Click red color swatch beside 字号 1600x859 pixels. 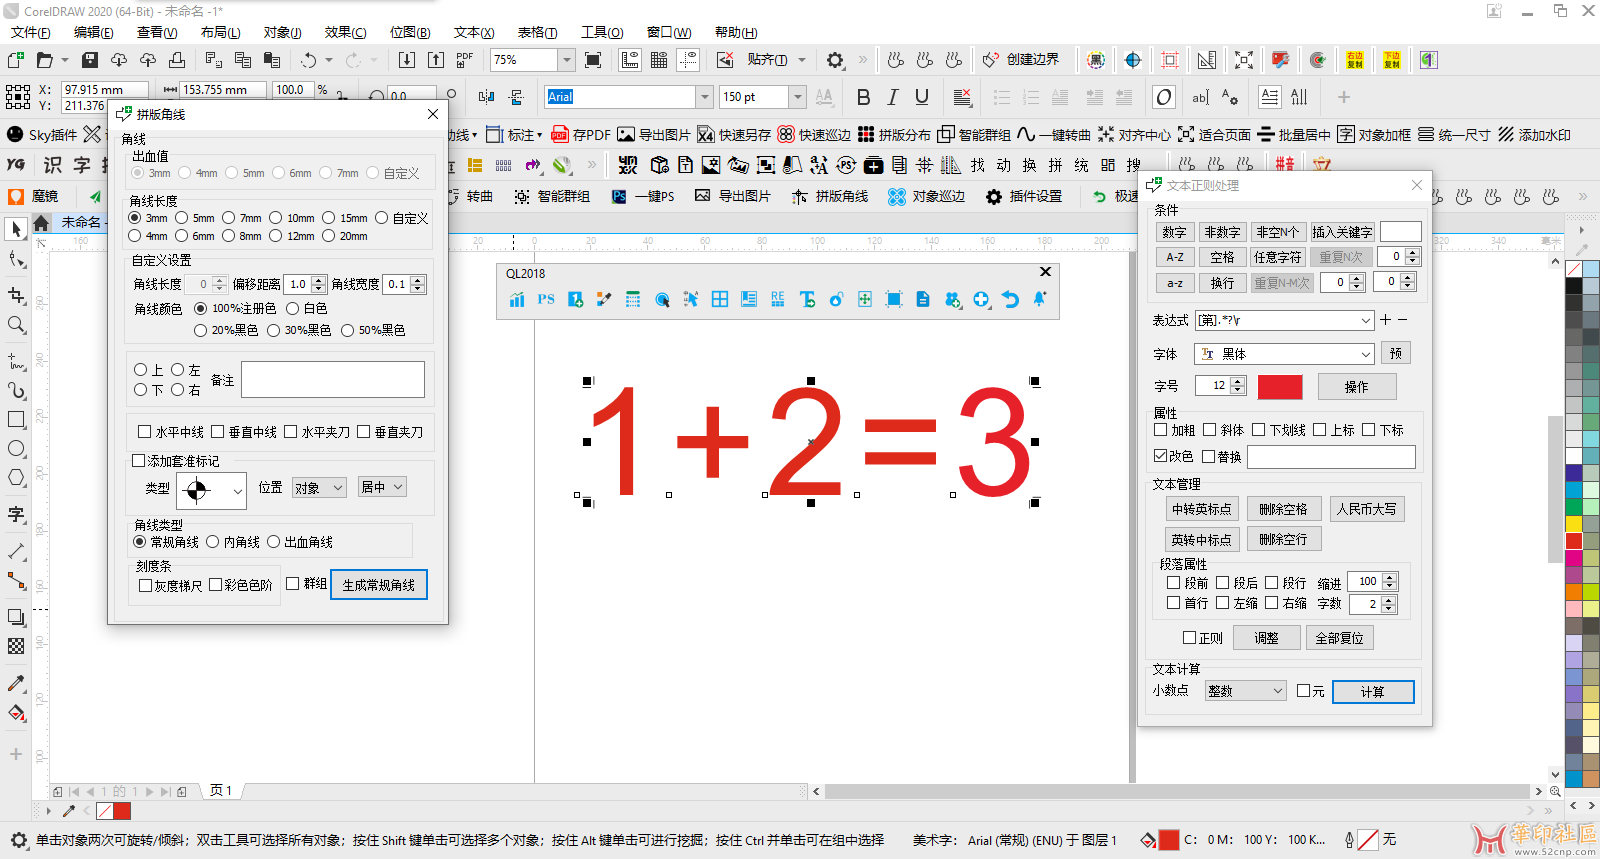coord(1280,387)
